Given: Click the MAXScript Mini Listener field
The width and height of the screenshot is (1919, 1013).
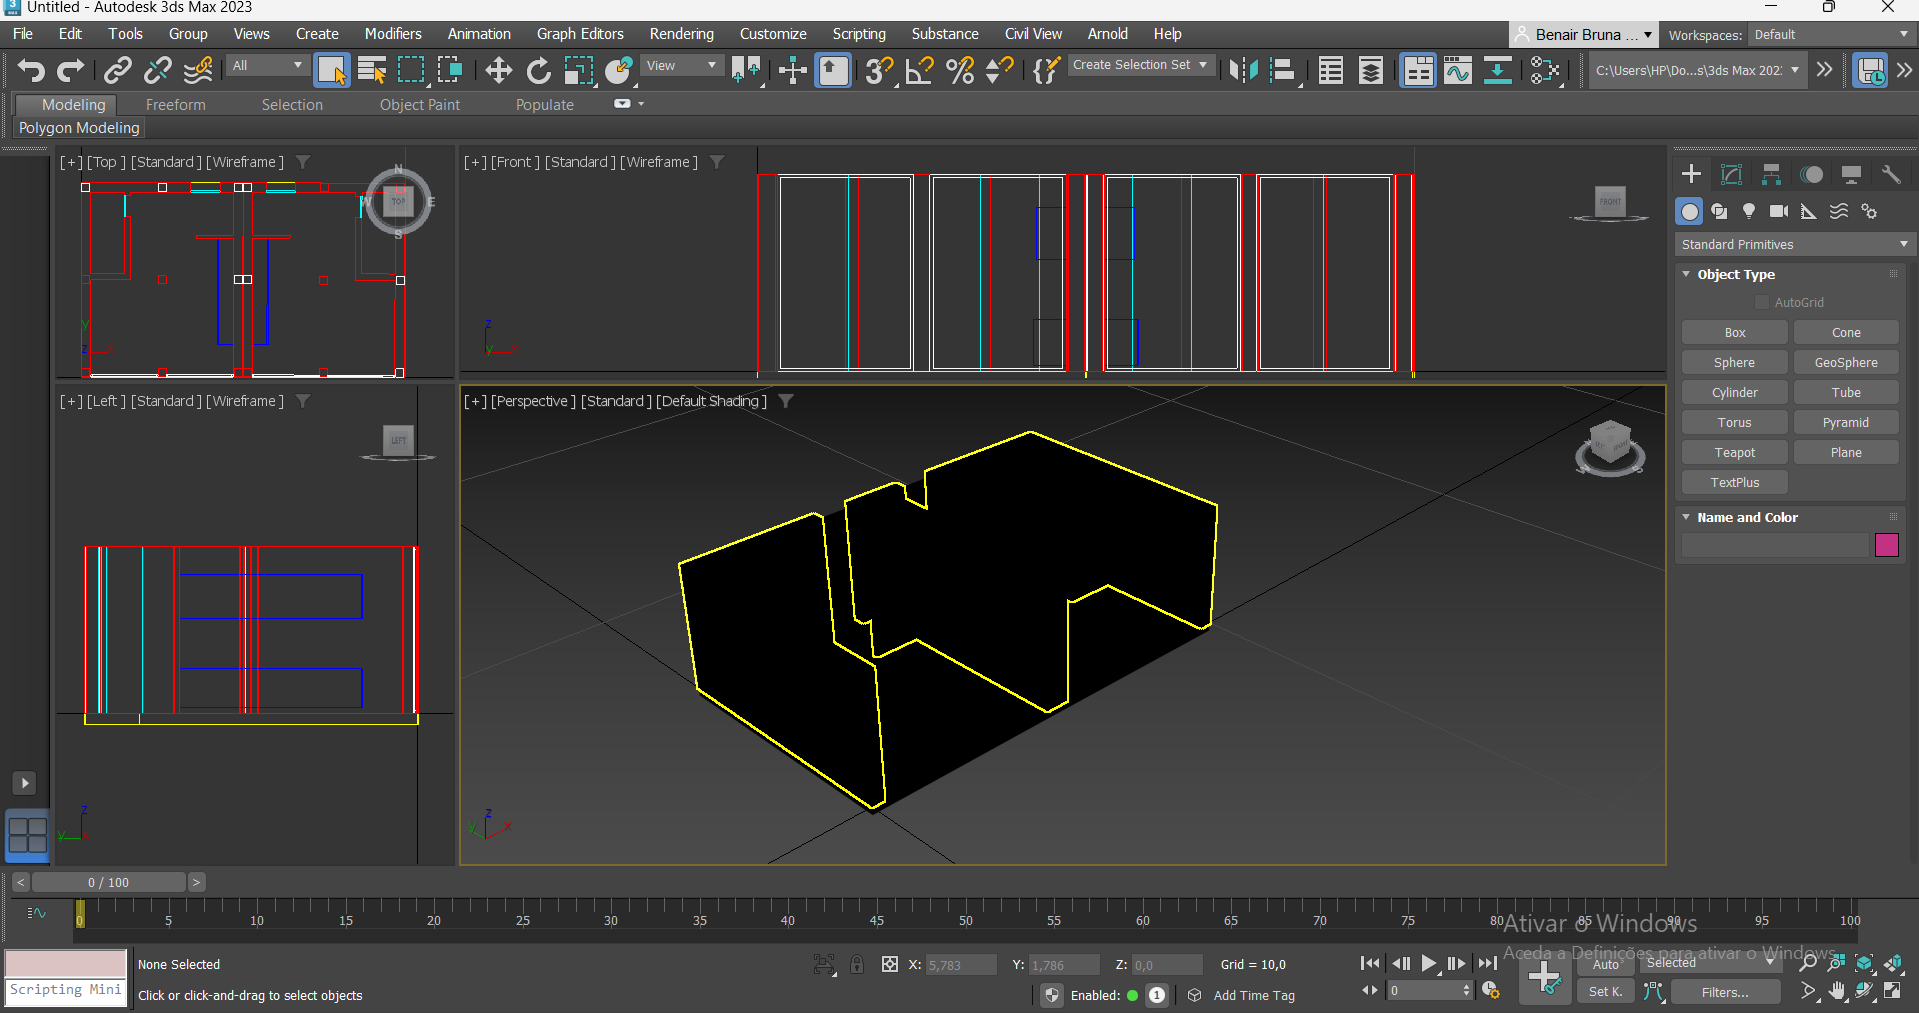Looking at the screenshot, I should (66, 990).
